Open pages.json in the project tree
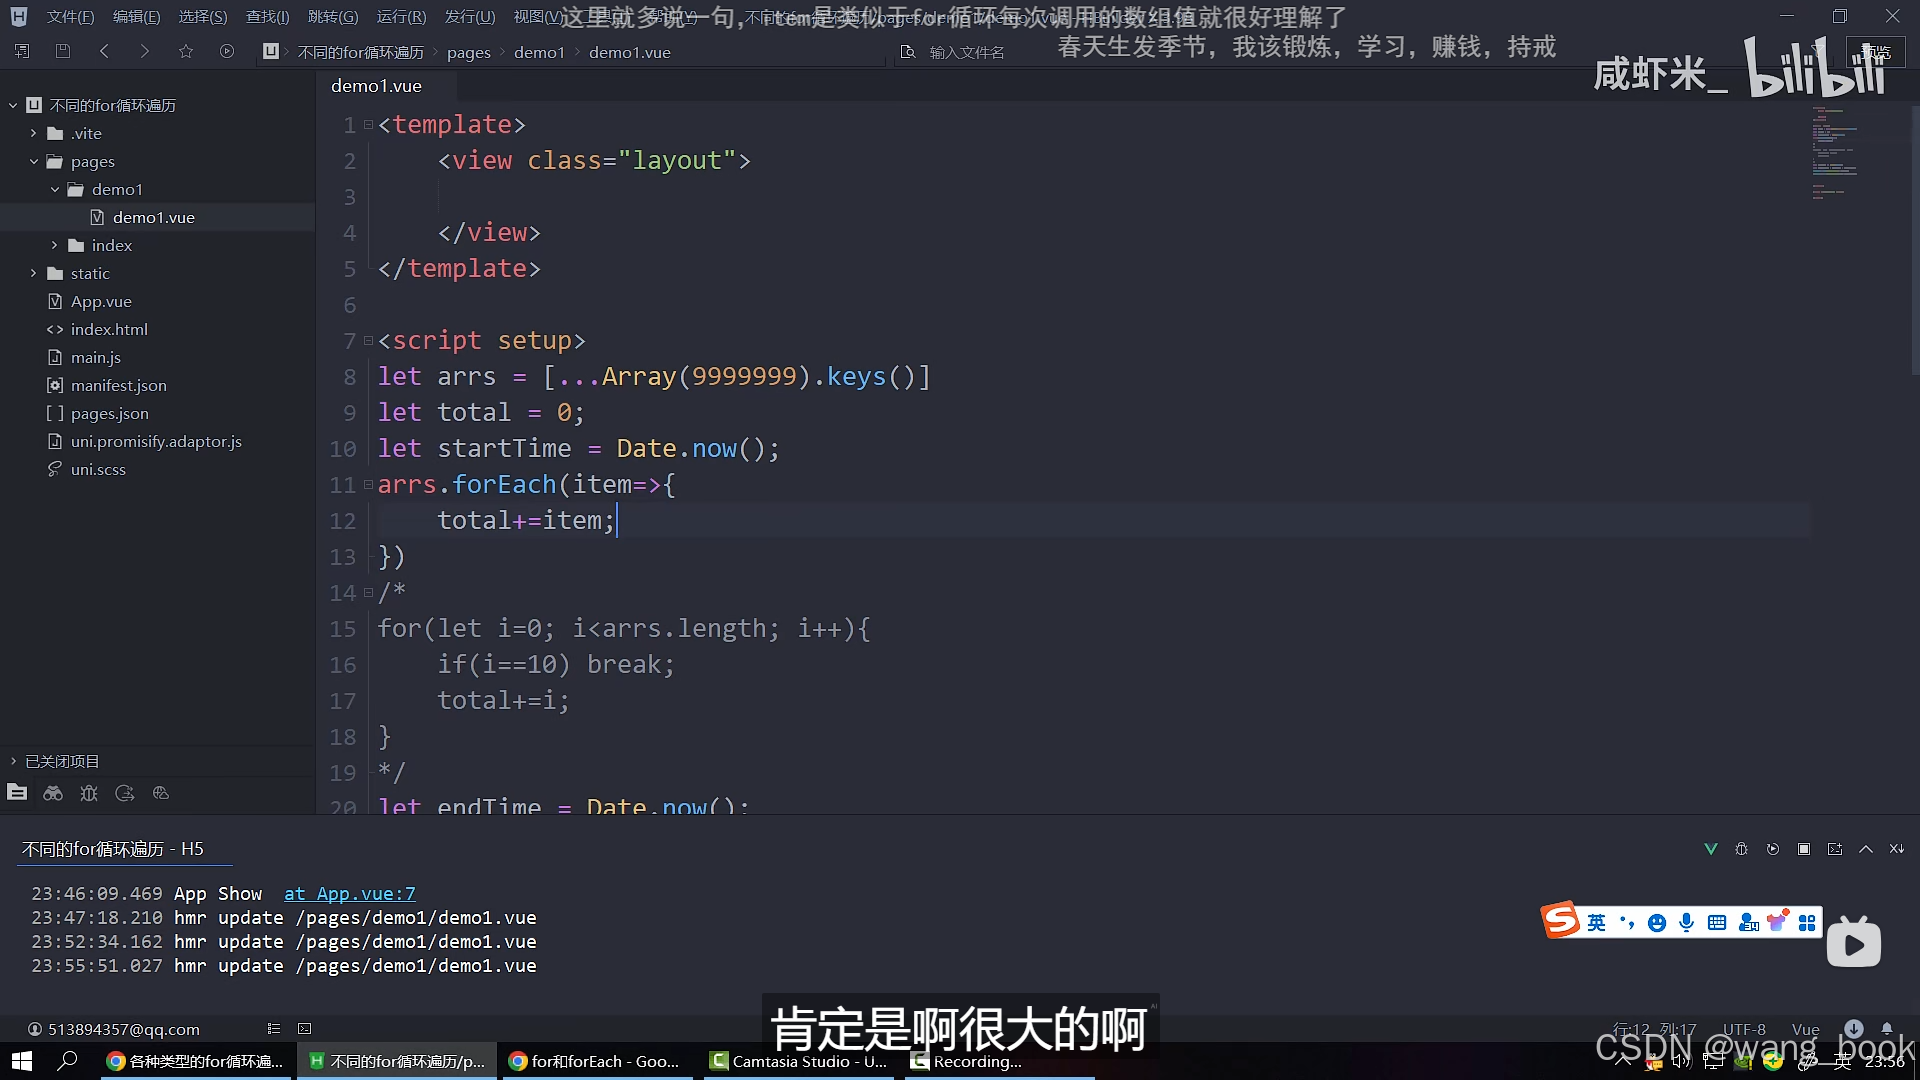 tap(109, 413)
